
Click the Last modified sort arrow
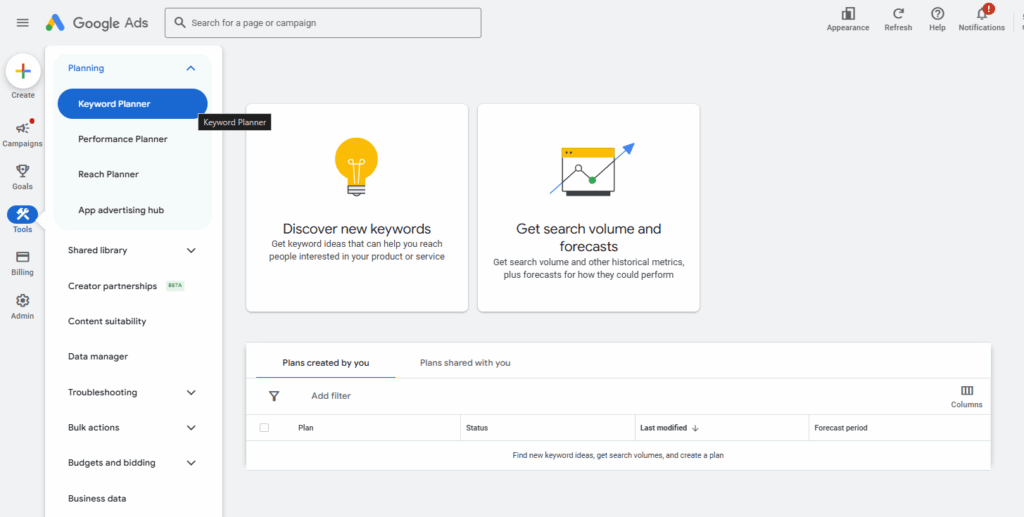coord(695,428)
